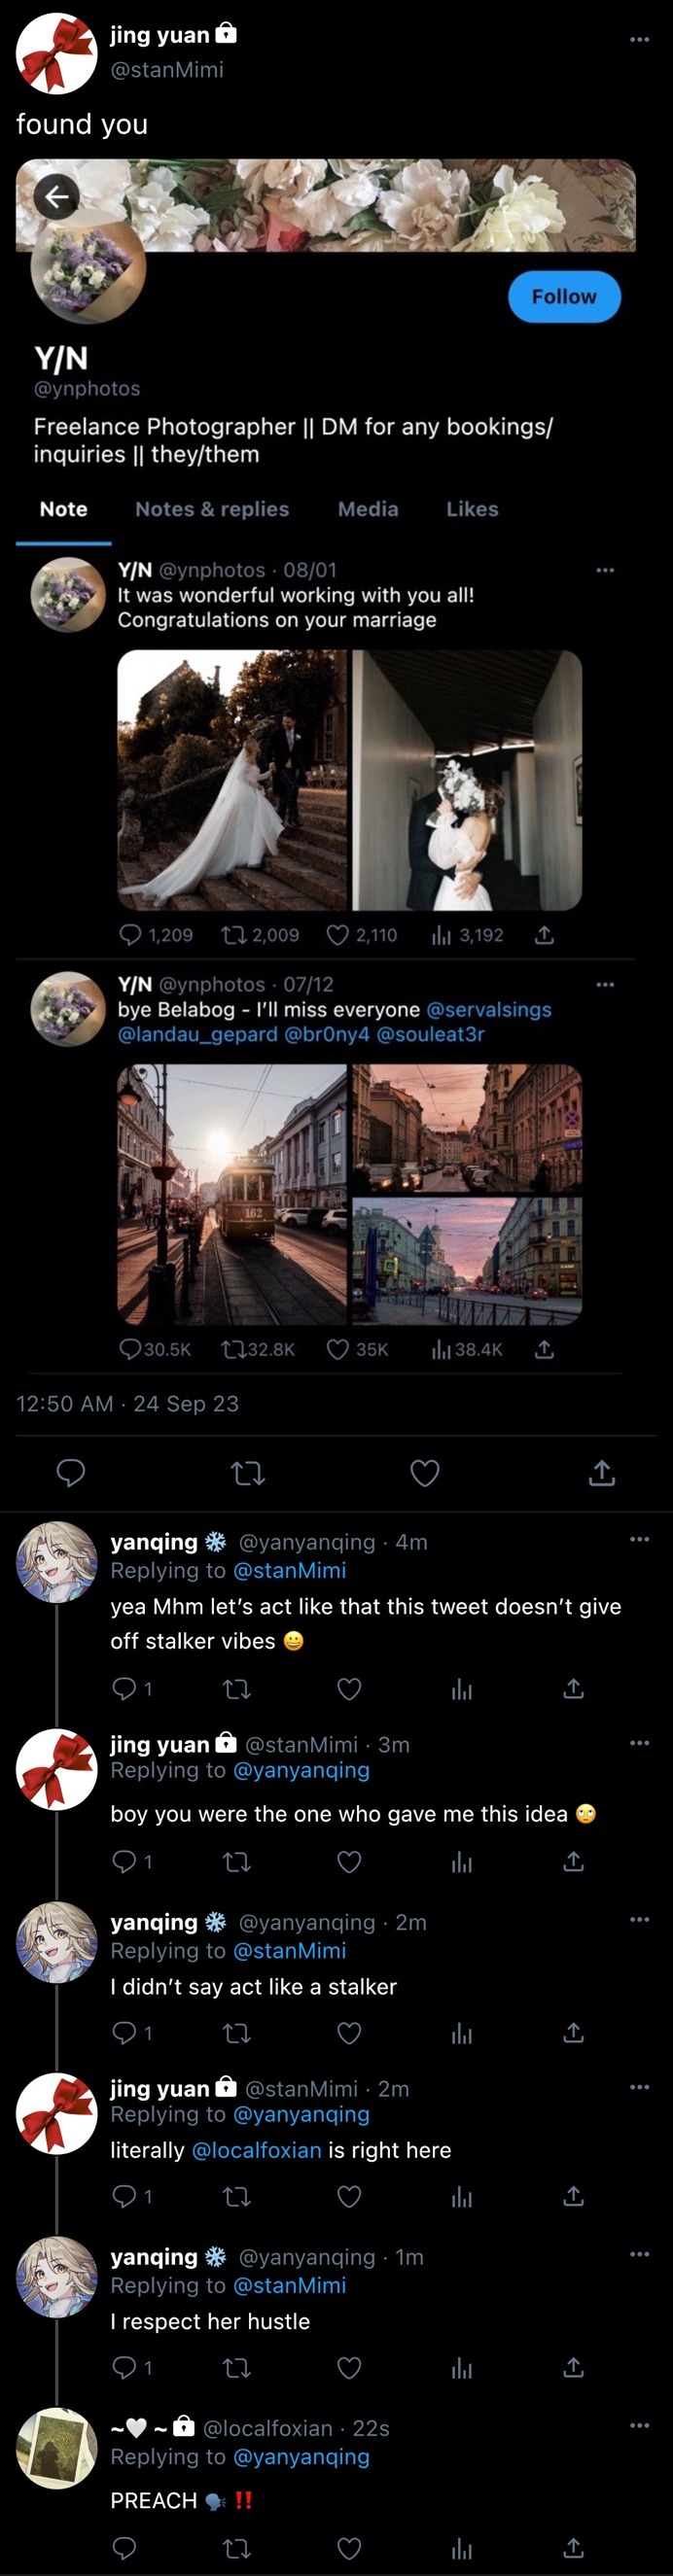The height and width of the screenshot is (2576, 673).
Task: Like the marriage congratulations post with 2,110 likes
Action: [x=338, y=935]
